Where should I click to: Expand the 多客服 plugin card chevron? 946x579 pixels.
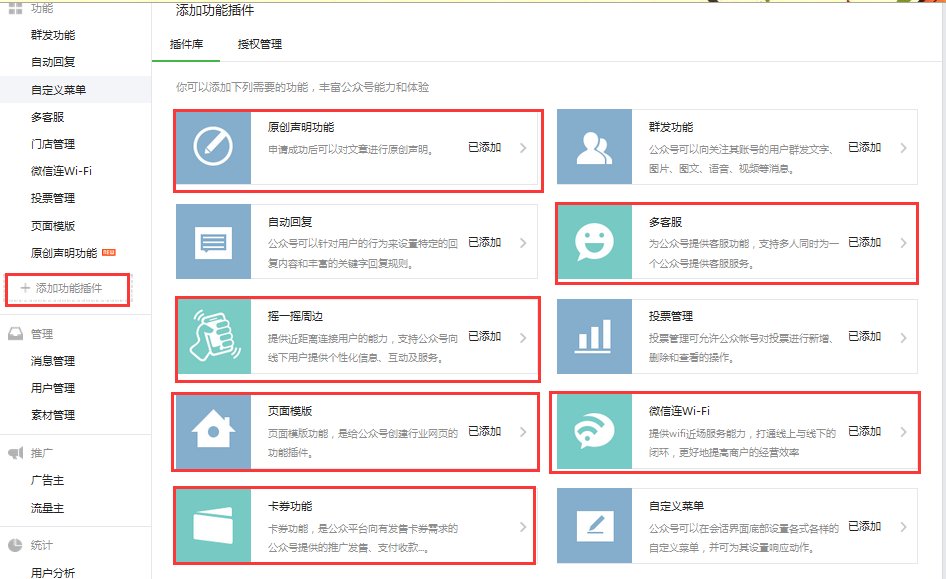906,242
